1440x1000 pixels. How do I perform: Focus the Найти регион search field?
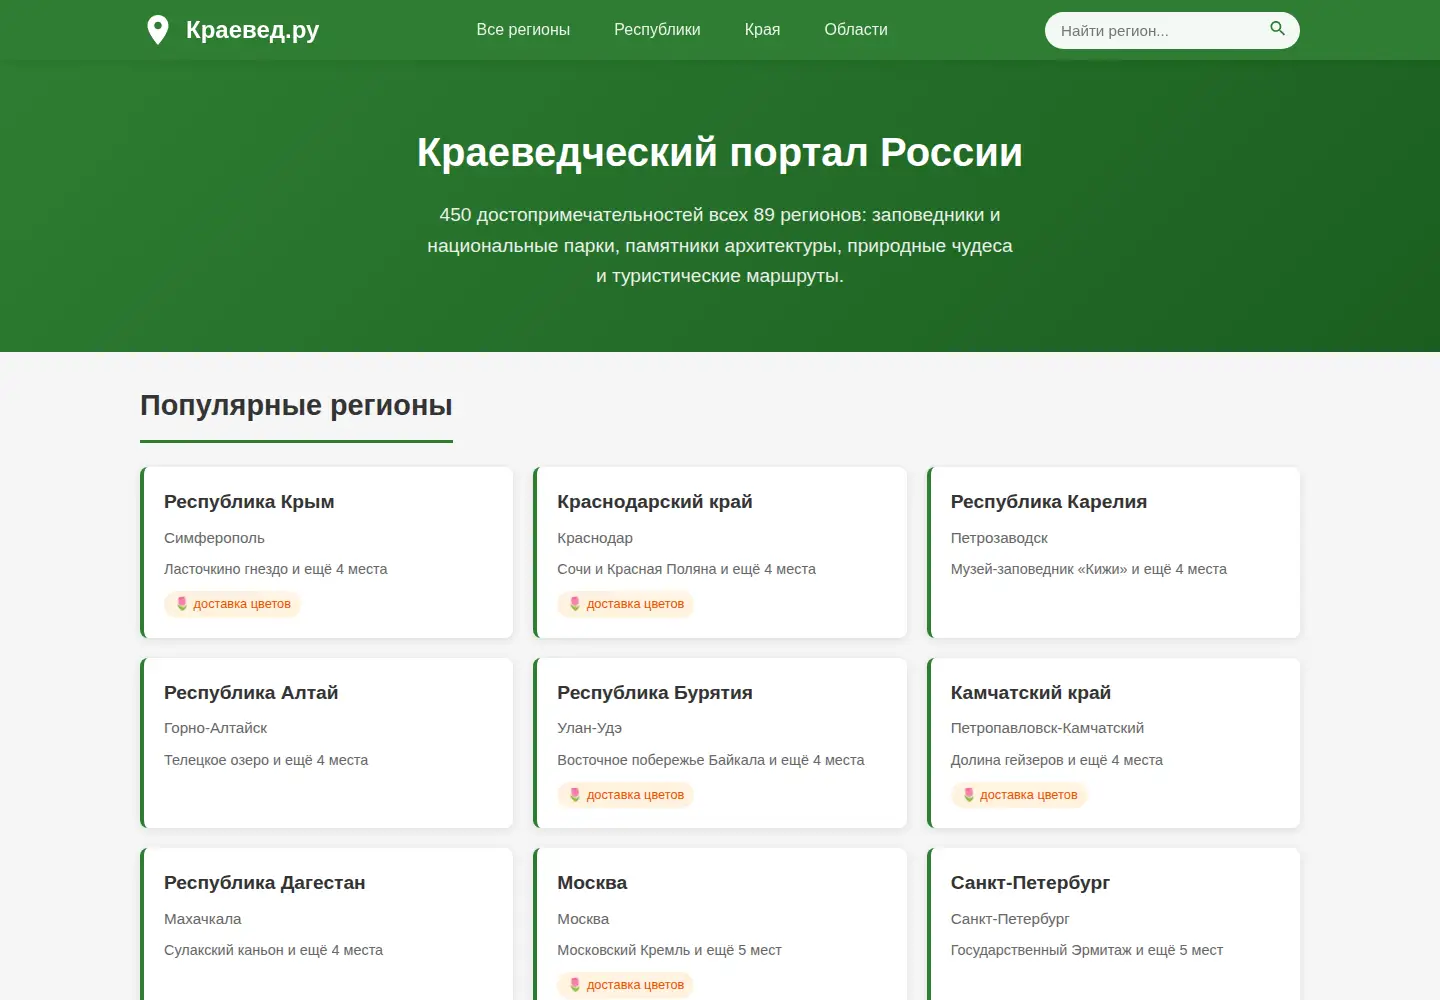click(x=1172, y=31)
